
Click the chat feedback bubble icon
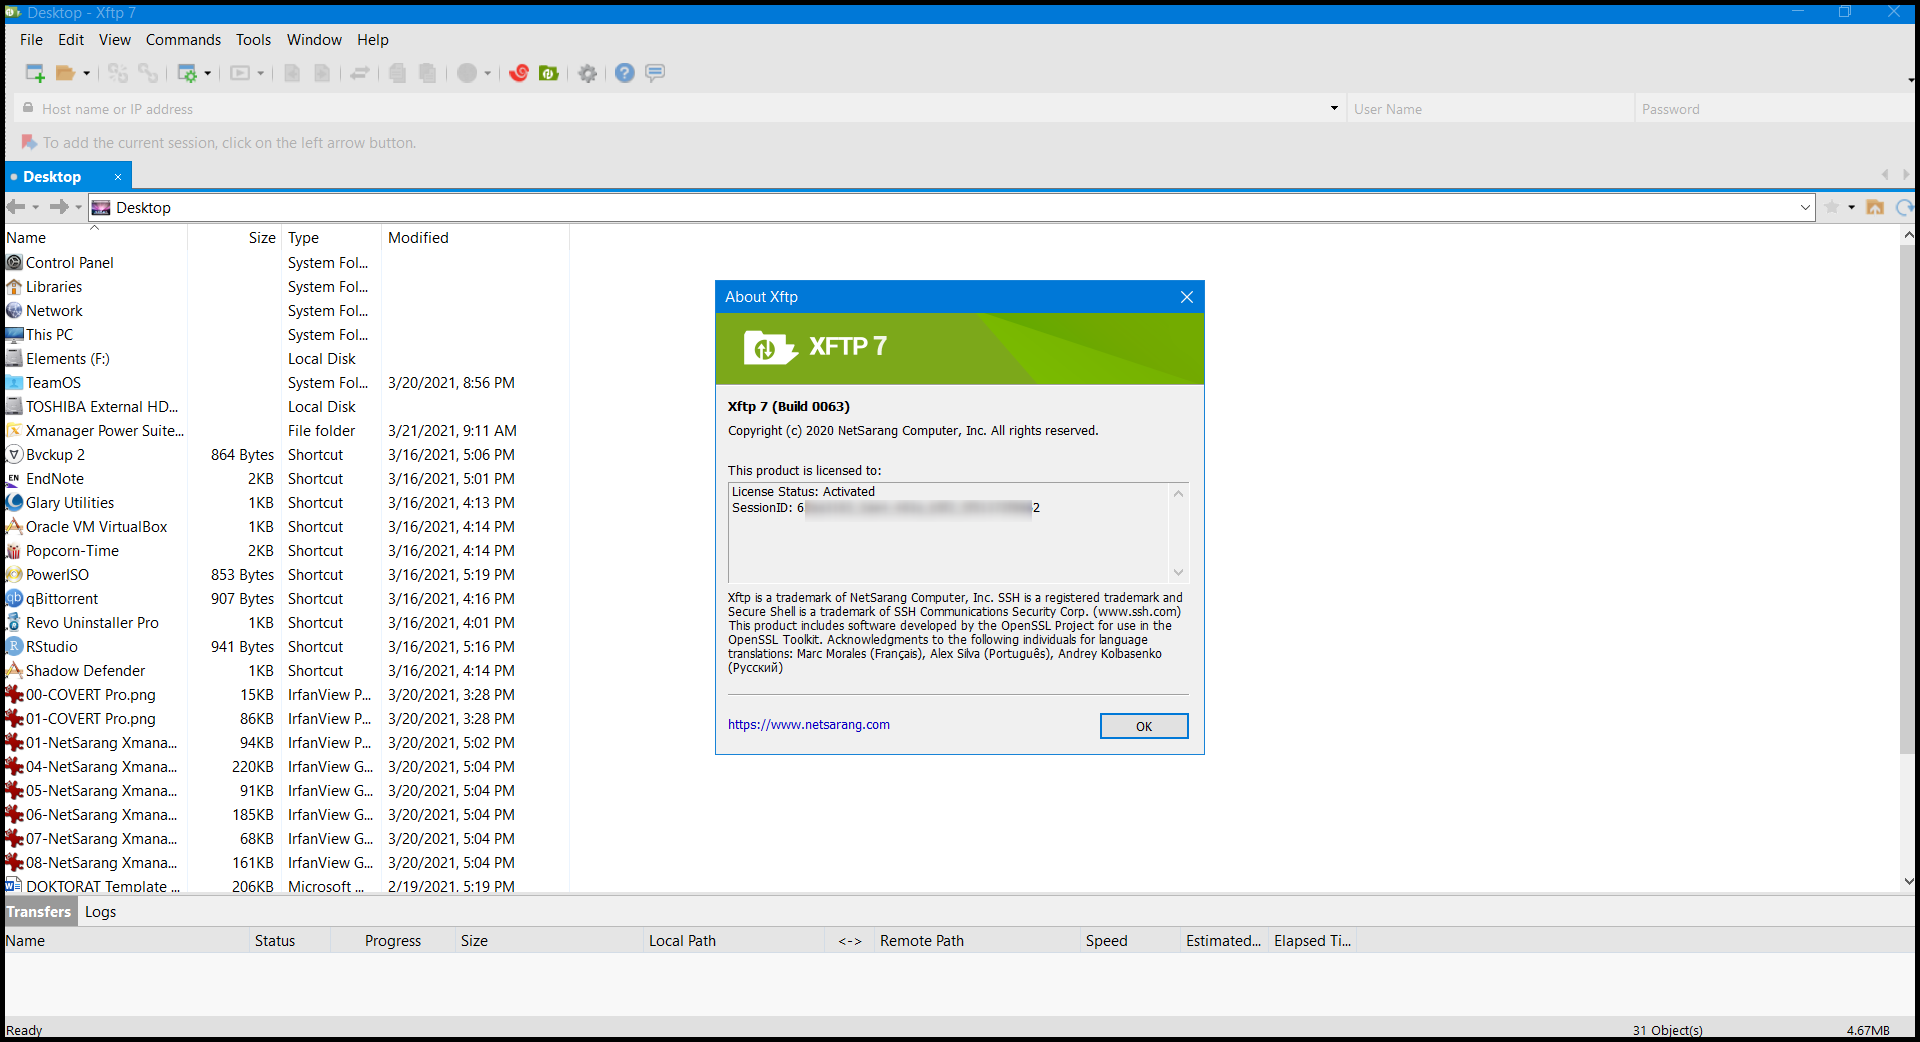click(x=655, y=73)
